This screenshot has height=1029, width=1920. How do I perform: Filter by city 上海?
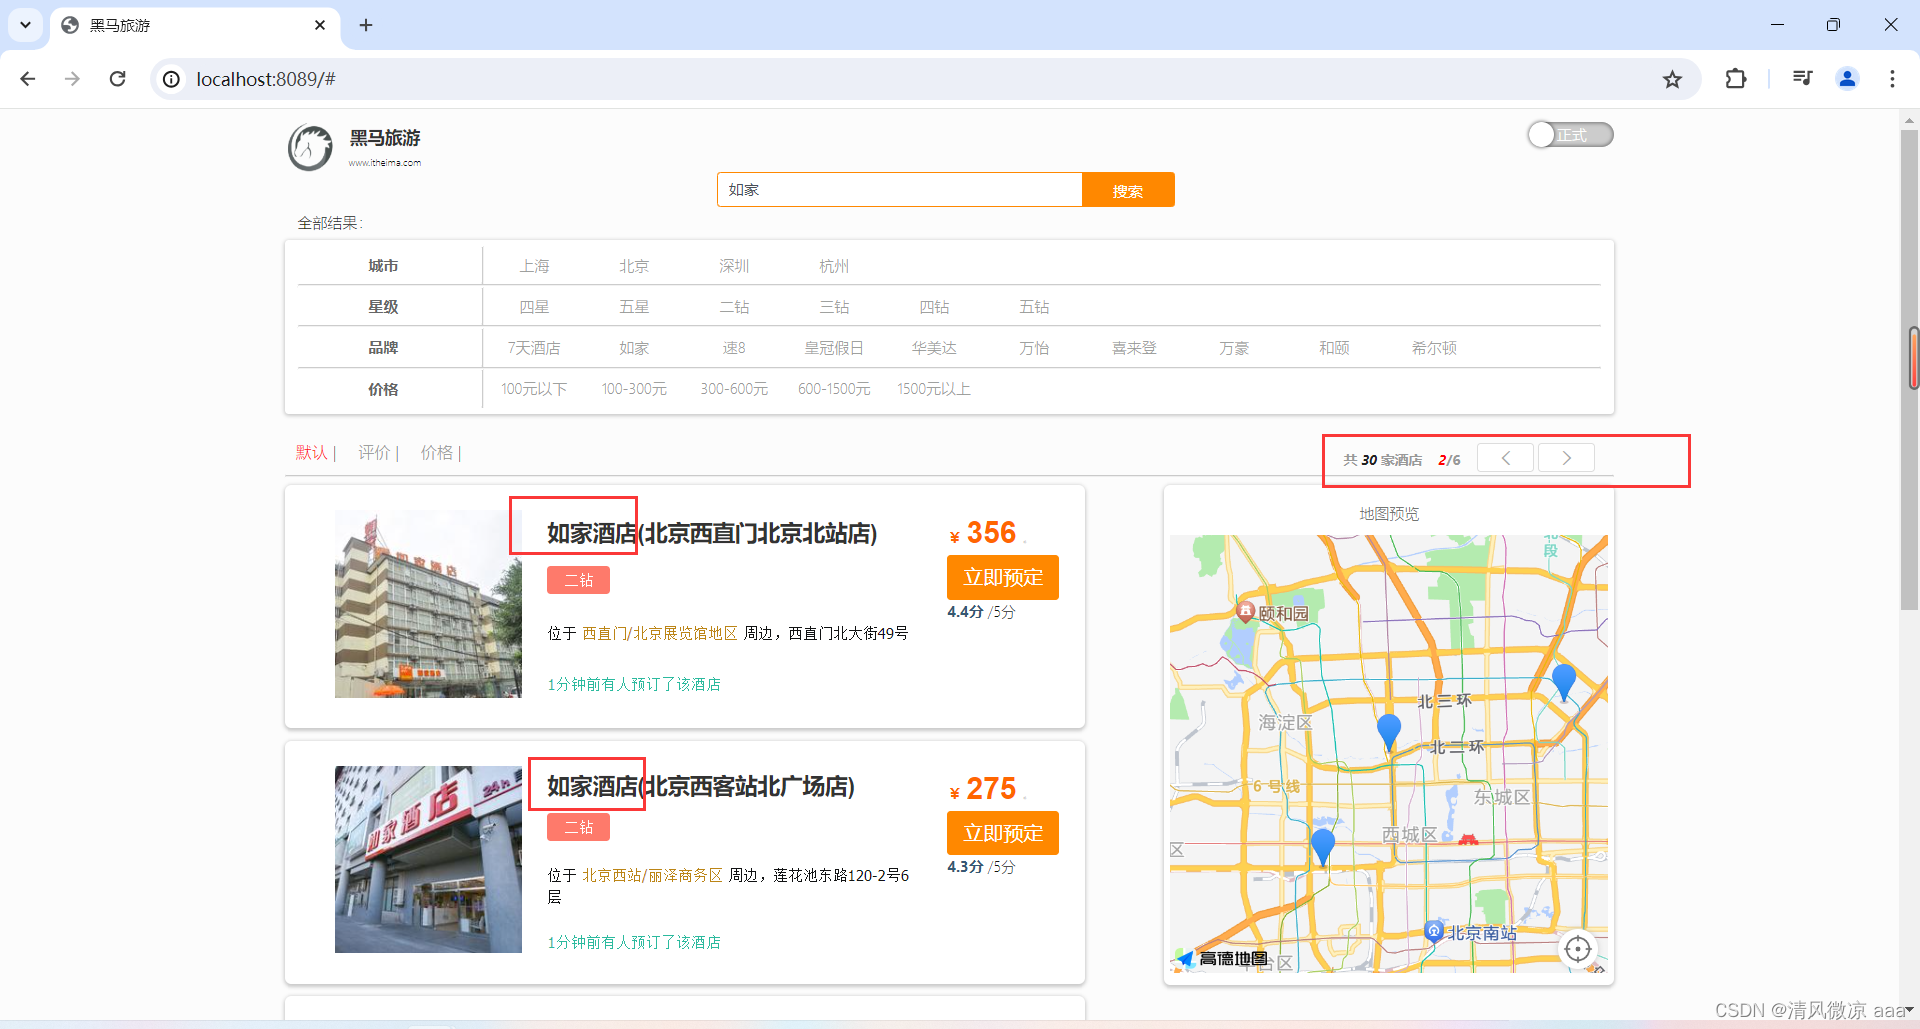point(534,266)
